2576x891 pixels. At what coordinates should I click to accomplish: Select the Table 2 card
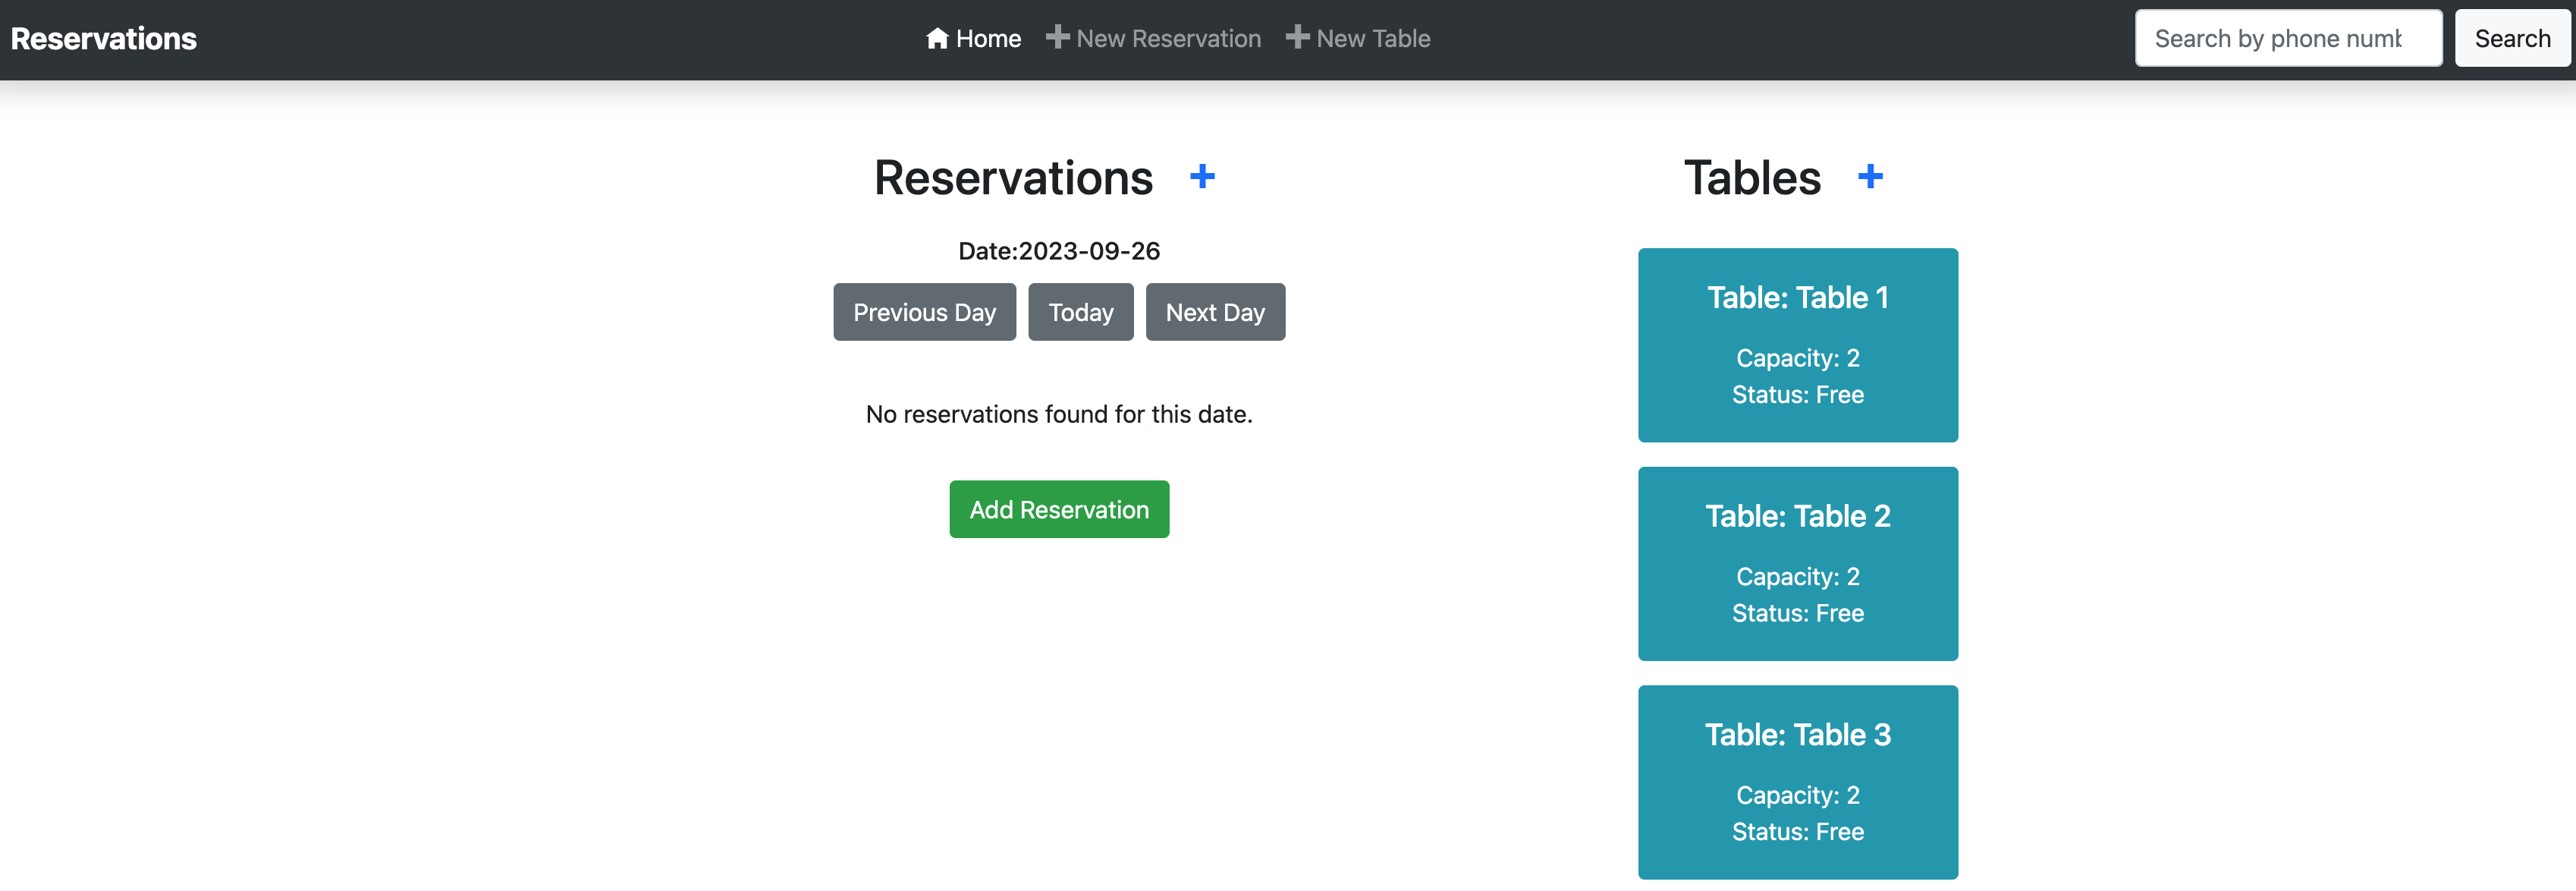[x=1797, y=563]
